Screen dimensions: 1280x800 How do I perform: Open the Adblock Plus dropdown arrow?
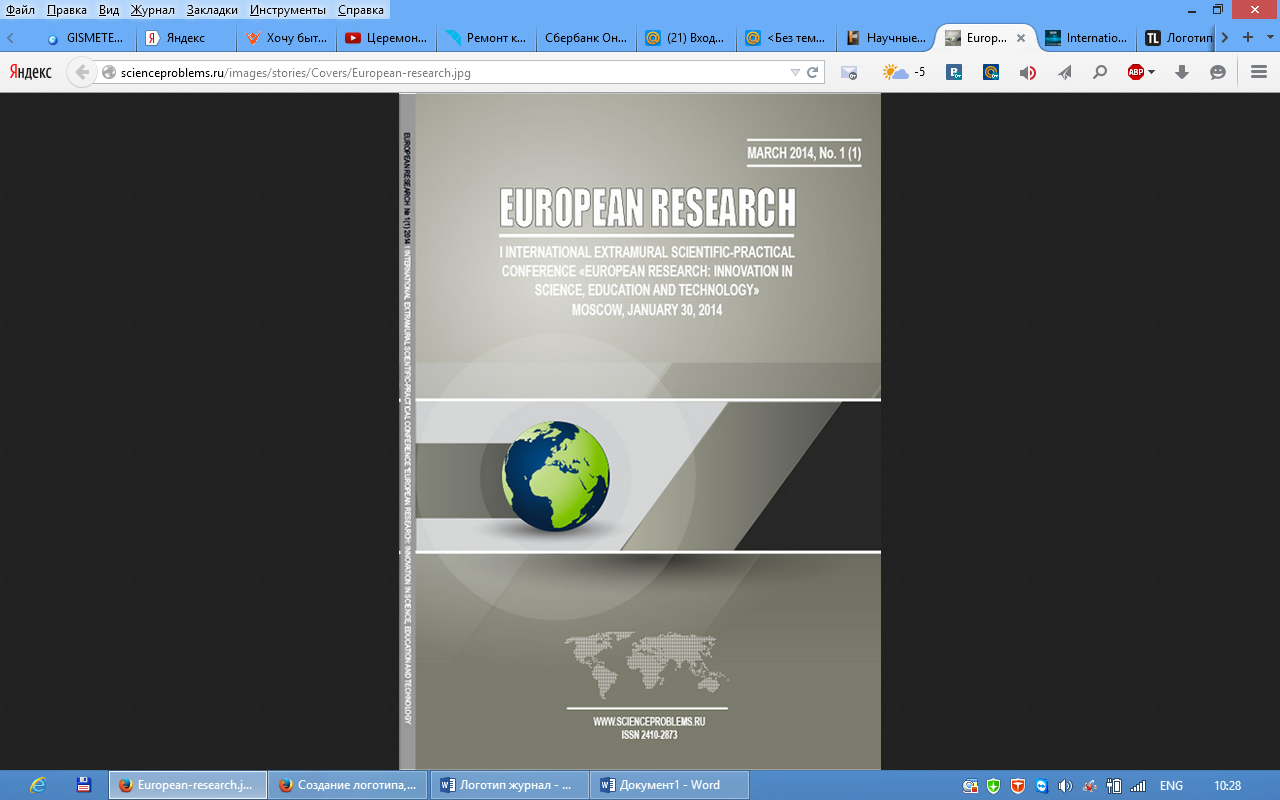tap(1151, 72)
